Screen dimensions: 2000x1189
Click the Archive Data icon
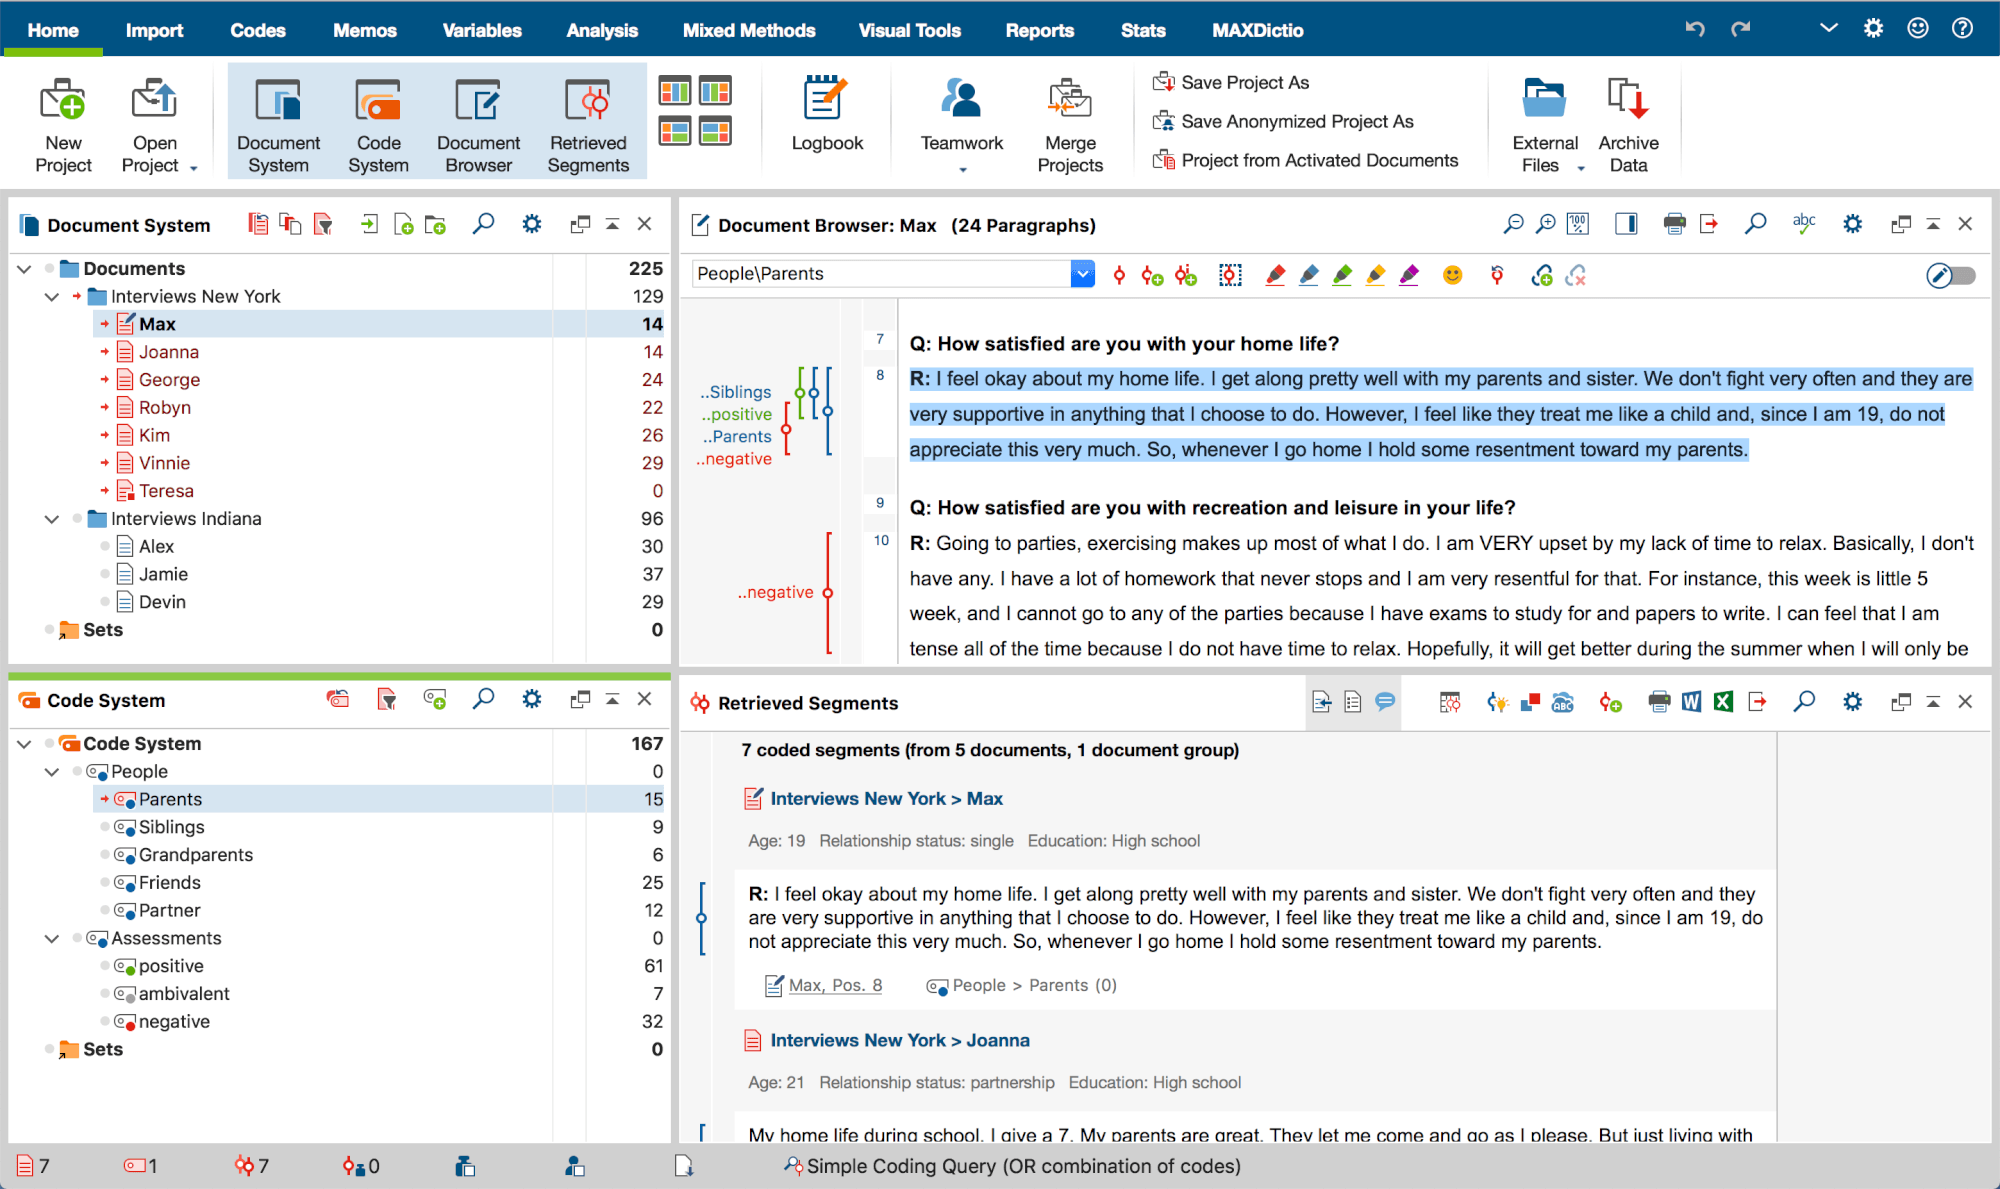[x=1627, y=100]
